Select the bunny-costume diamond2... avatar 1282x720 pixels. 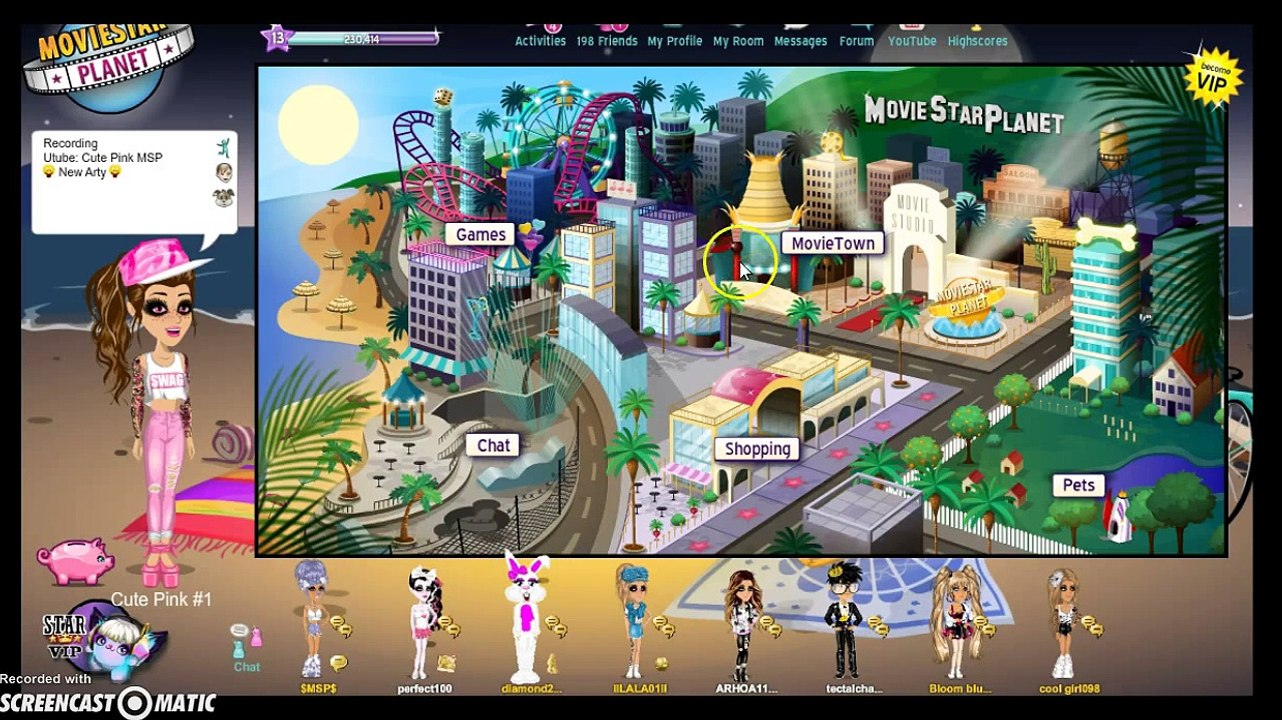coord(524,615)
